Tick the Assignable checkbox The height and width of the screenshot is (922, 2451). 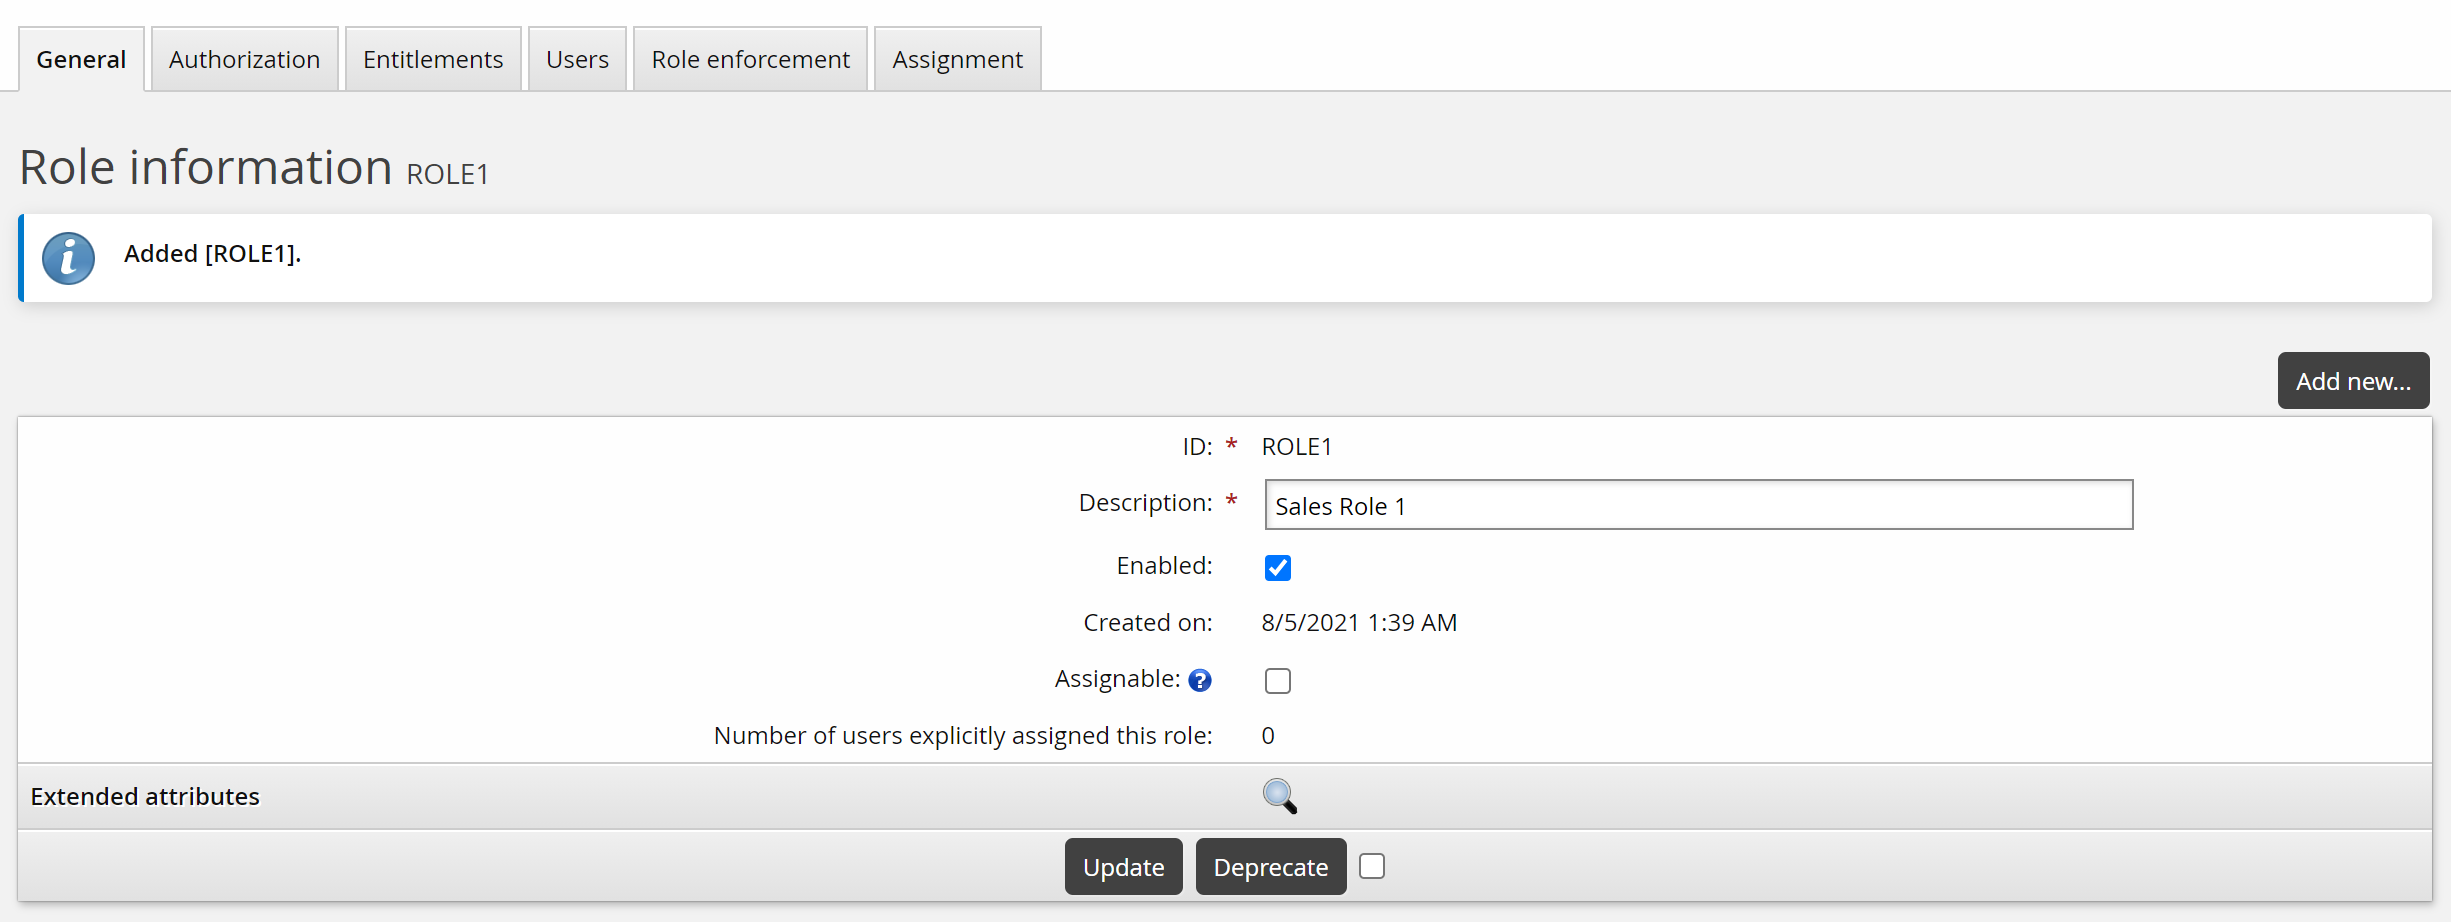click(x=1277, y=681)
